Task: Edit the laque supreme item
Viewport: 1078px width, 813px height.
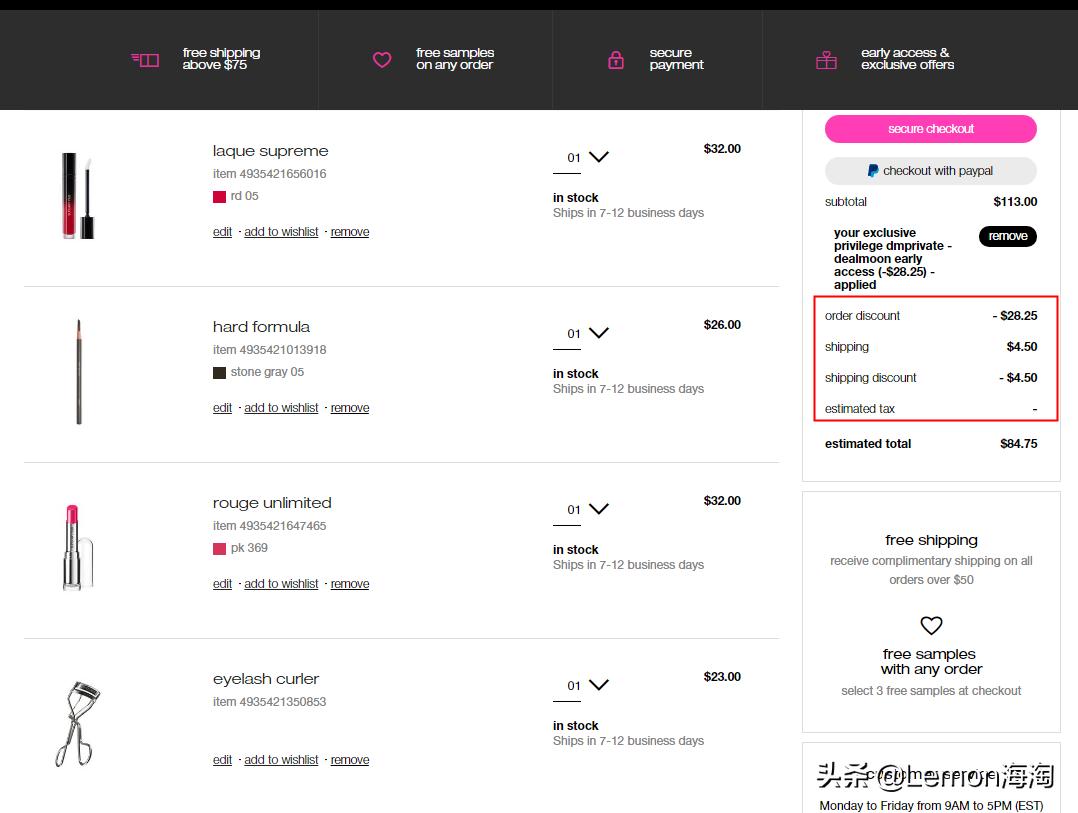Action: tap(222, 232)
